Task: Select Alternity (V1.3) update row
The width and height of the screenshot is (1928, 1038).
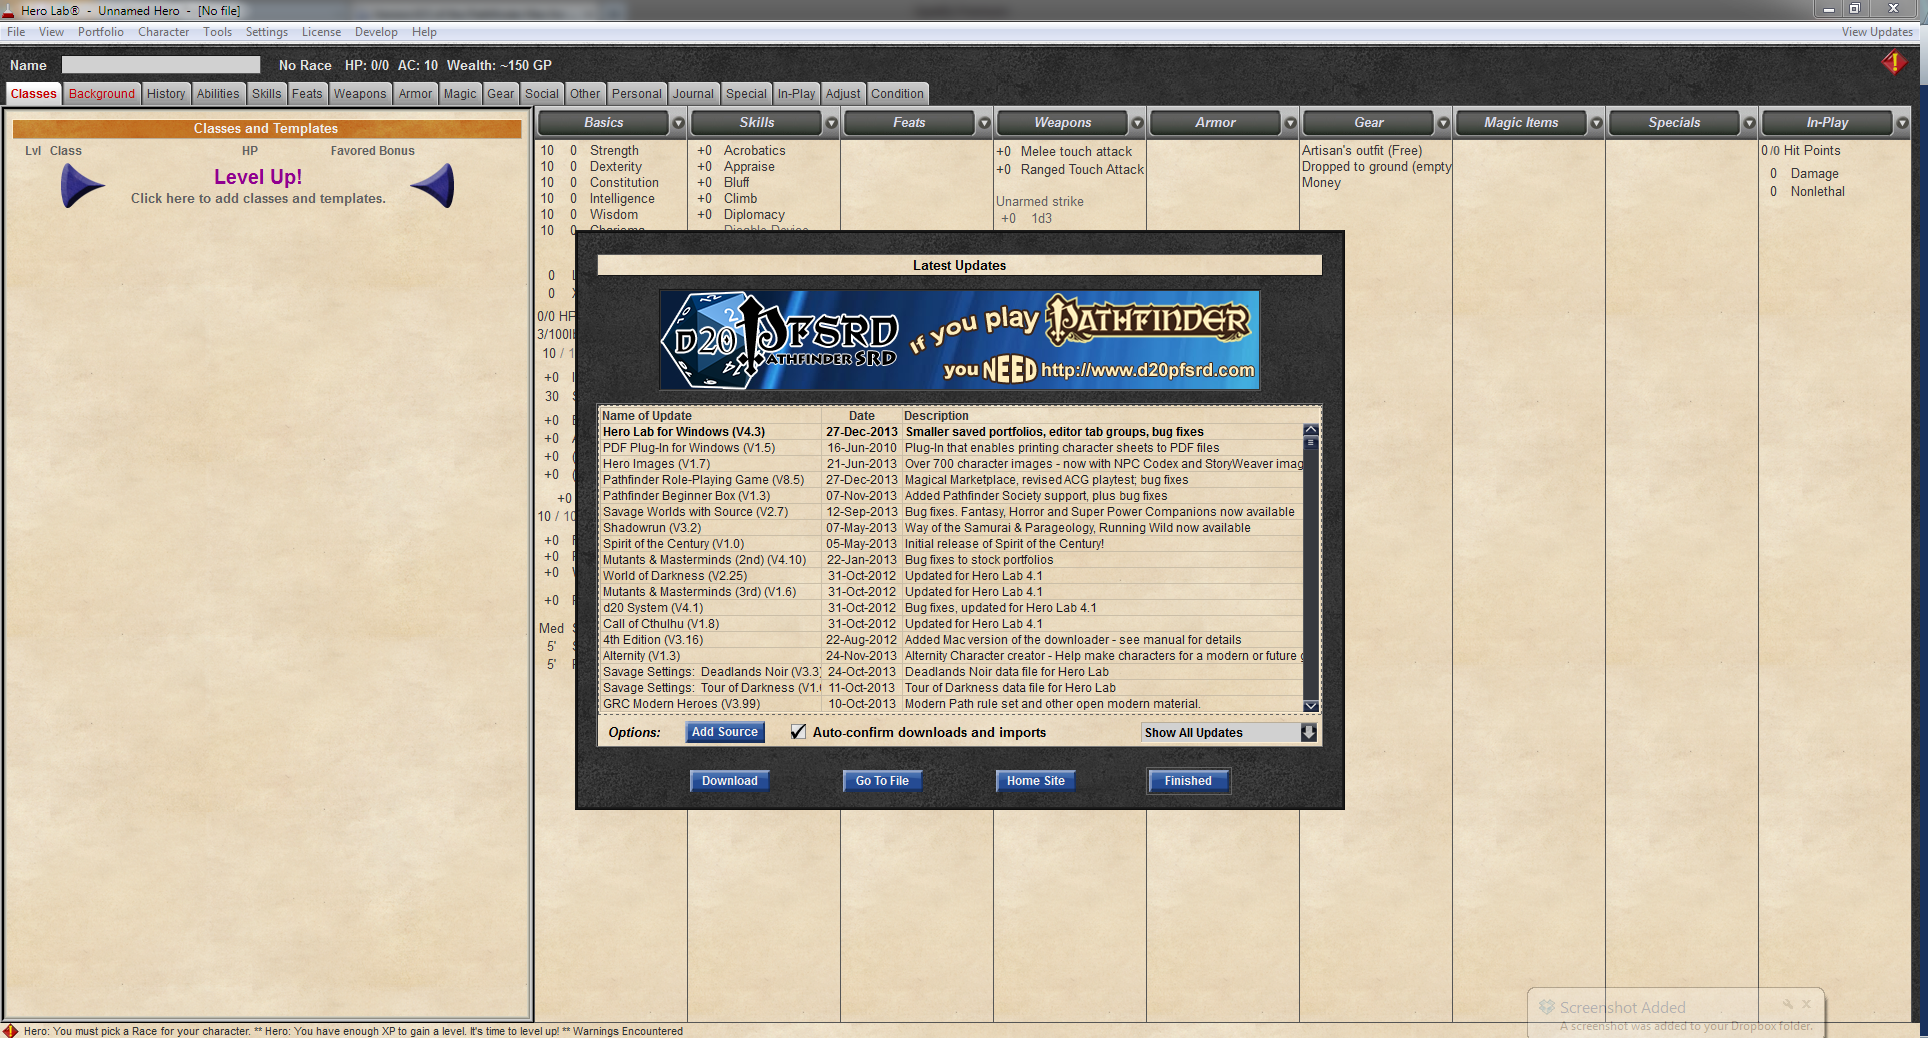Action: click(x=951, y=656)
